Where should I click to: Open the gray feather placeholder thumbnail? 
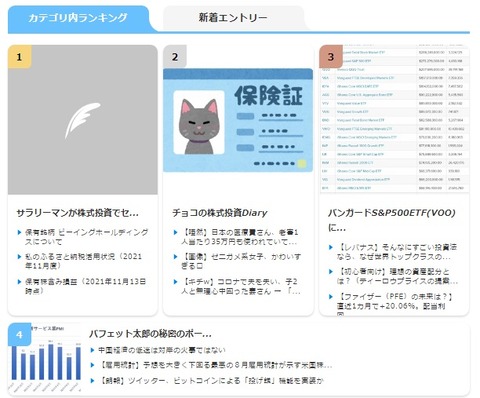coord(83,120)
